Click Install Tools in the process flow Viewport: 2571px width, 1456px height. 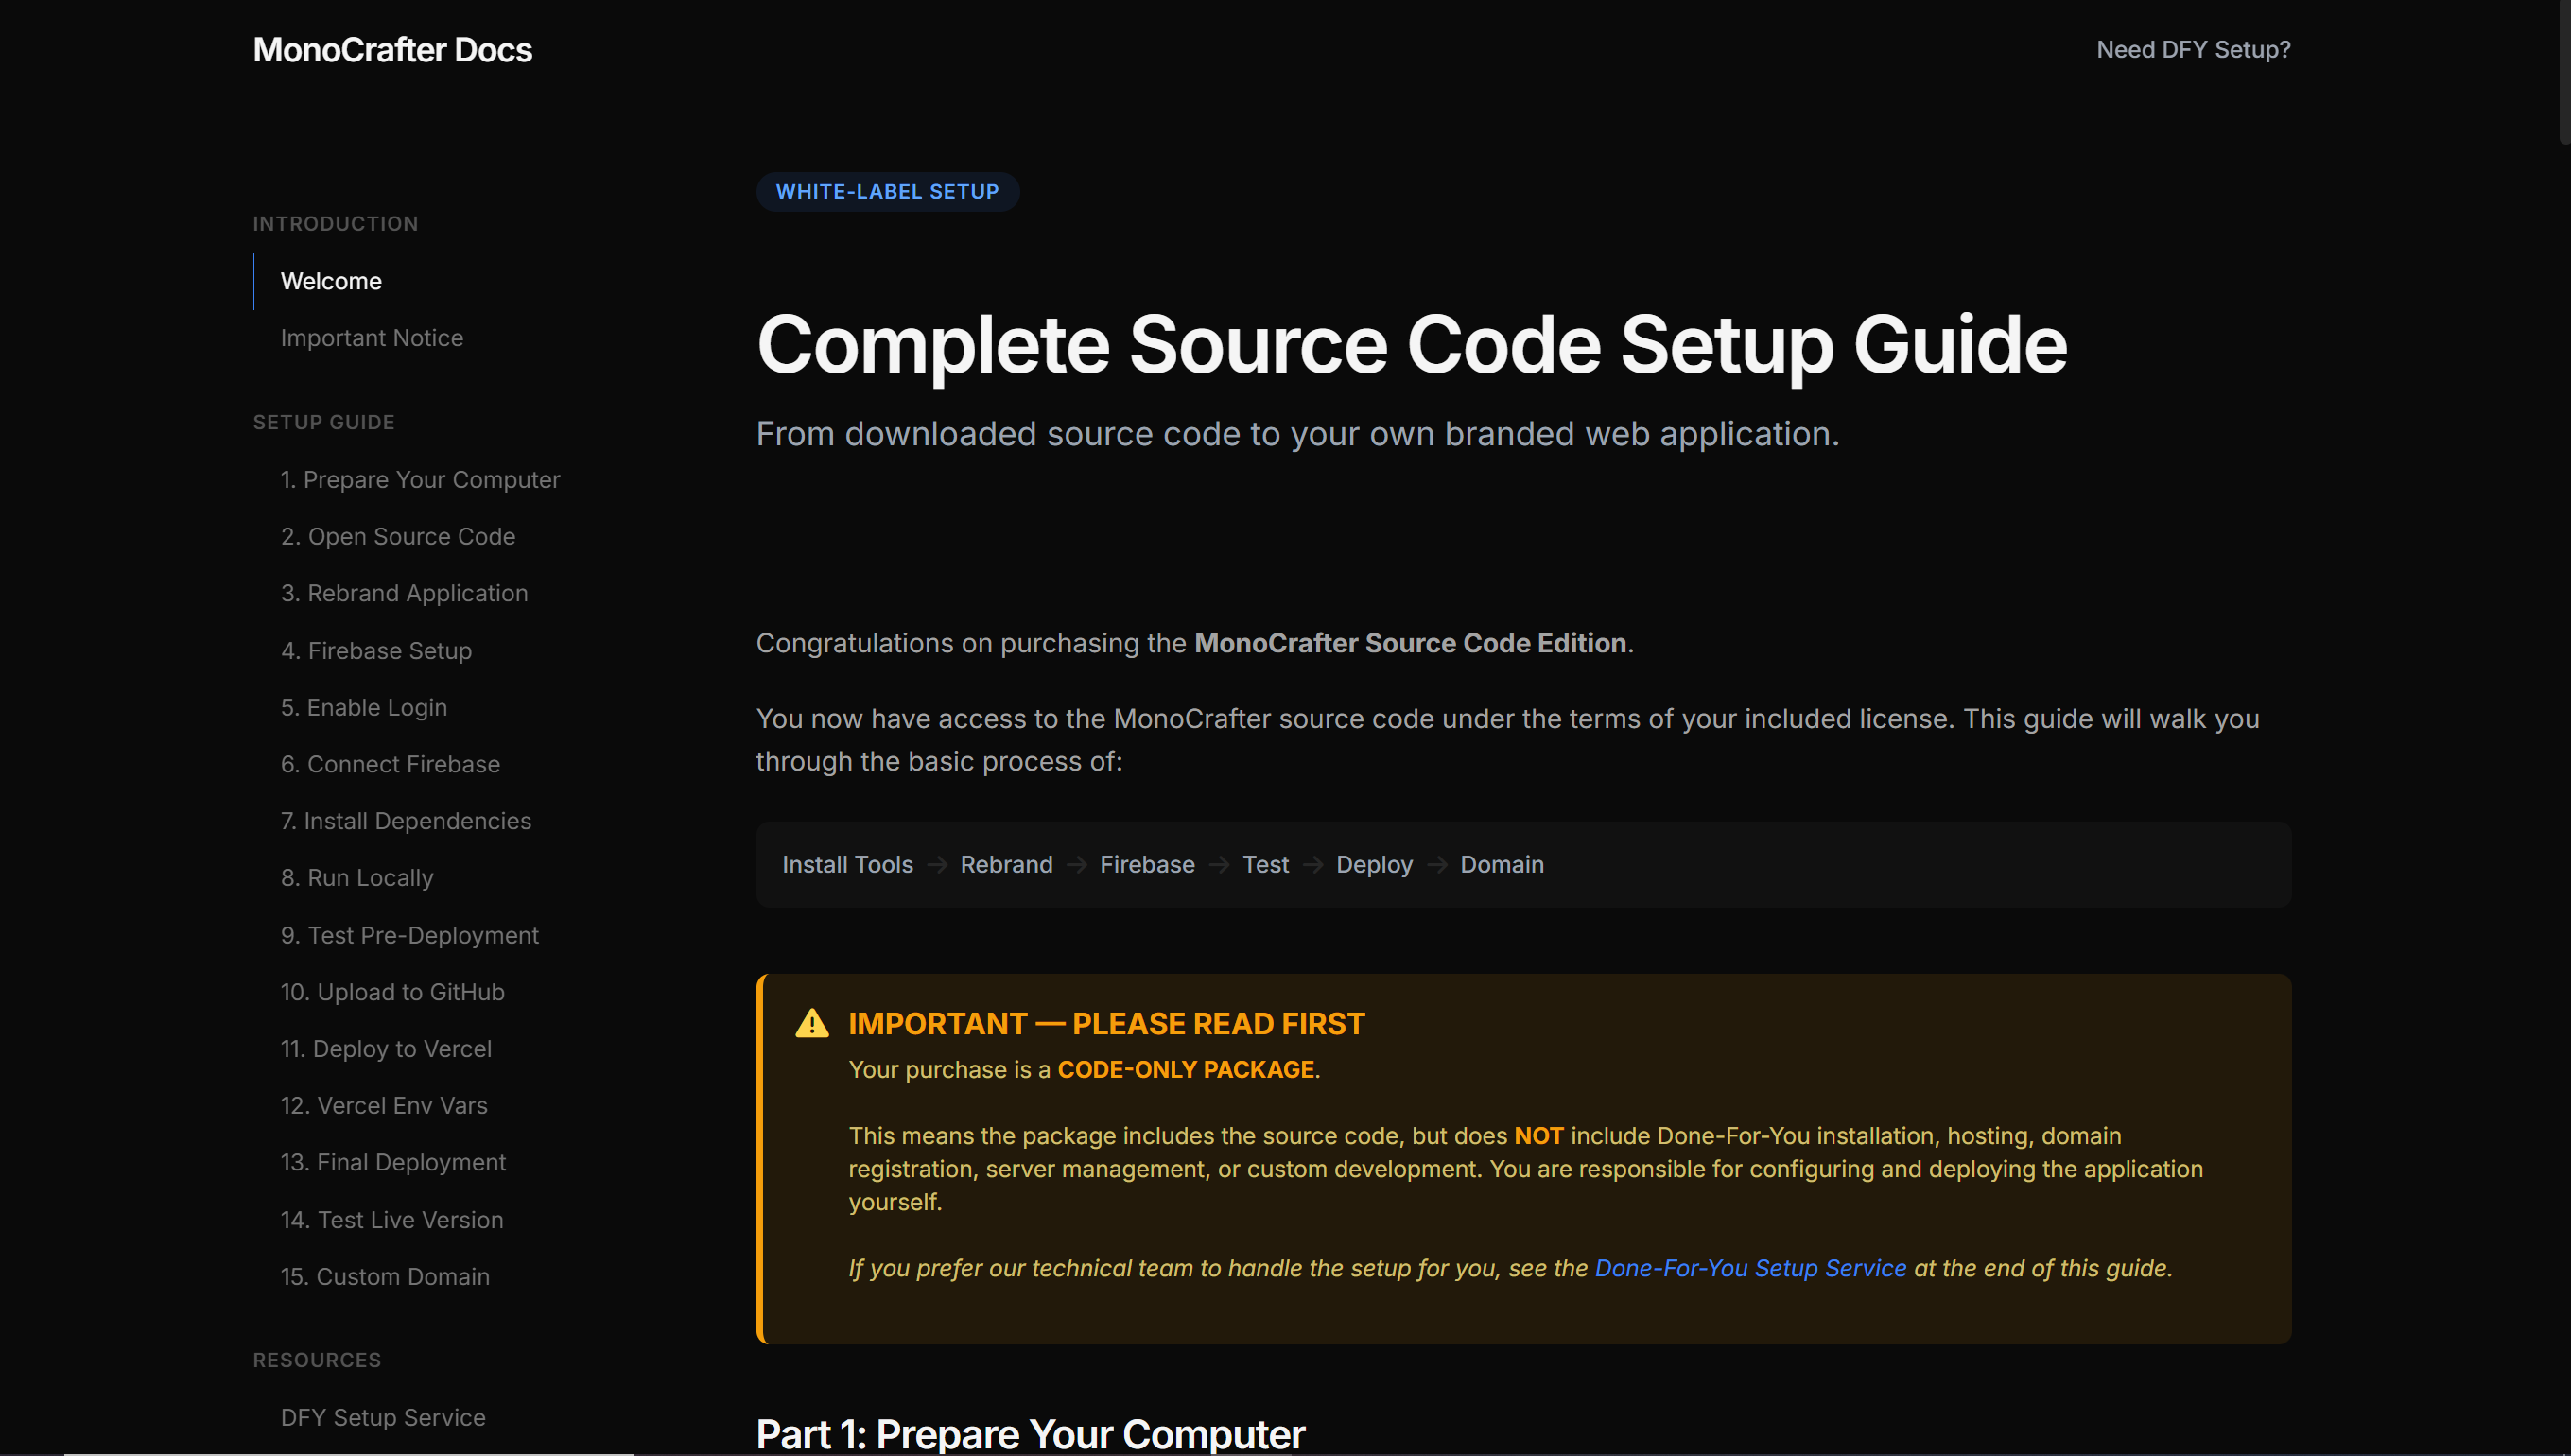click(x=847, y=865)
